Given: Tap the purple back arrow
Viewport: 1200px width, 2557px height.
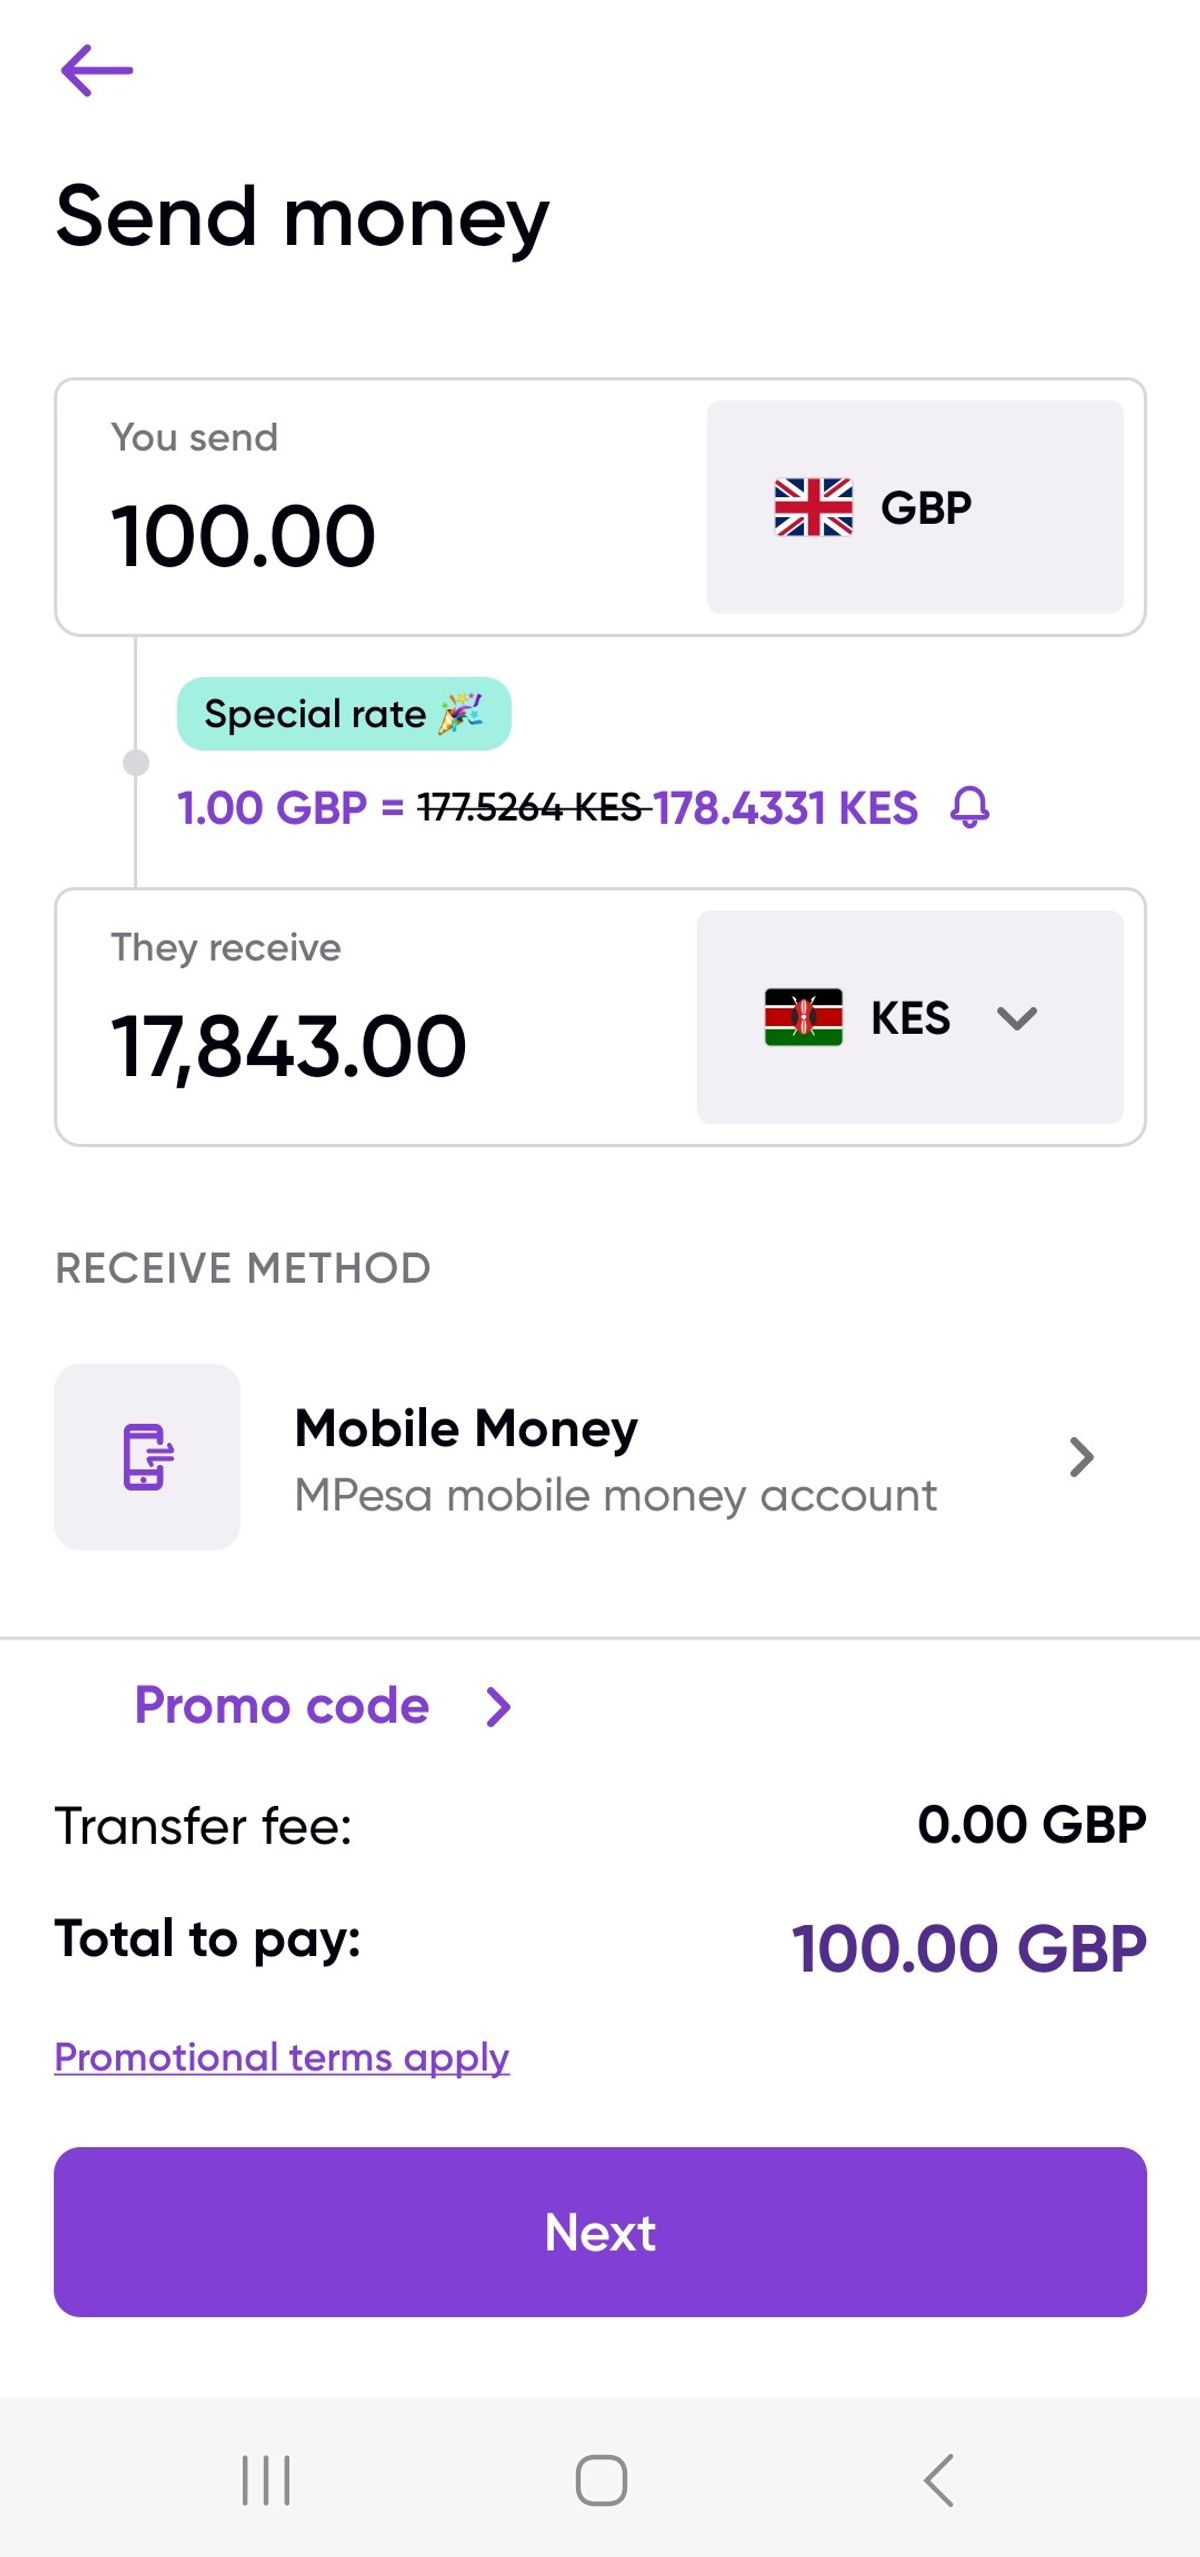Looking at the screenshot, I should pos(96,70).
